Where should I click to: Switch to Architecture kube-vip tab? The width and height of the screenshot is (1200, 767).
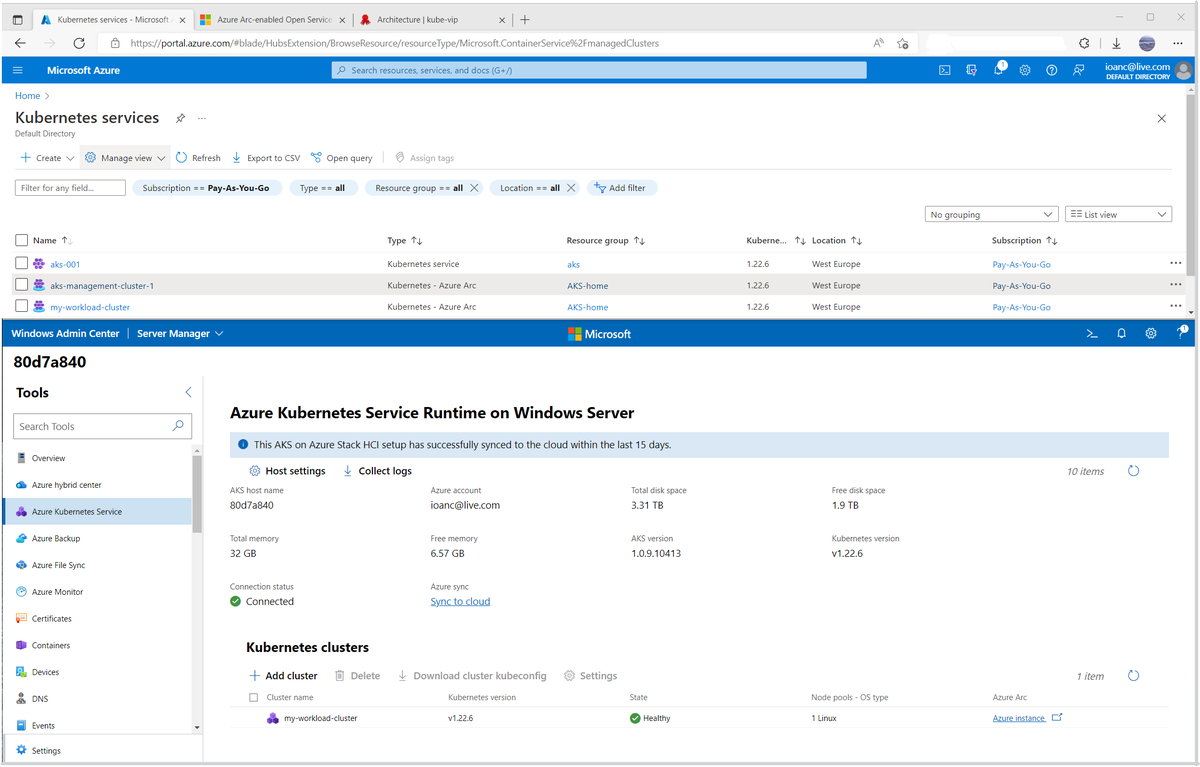tap(432, 19)
